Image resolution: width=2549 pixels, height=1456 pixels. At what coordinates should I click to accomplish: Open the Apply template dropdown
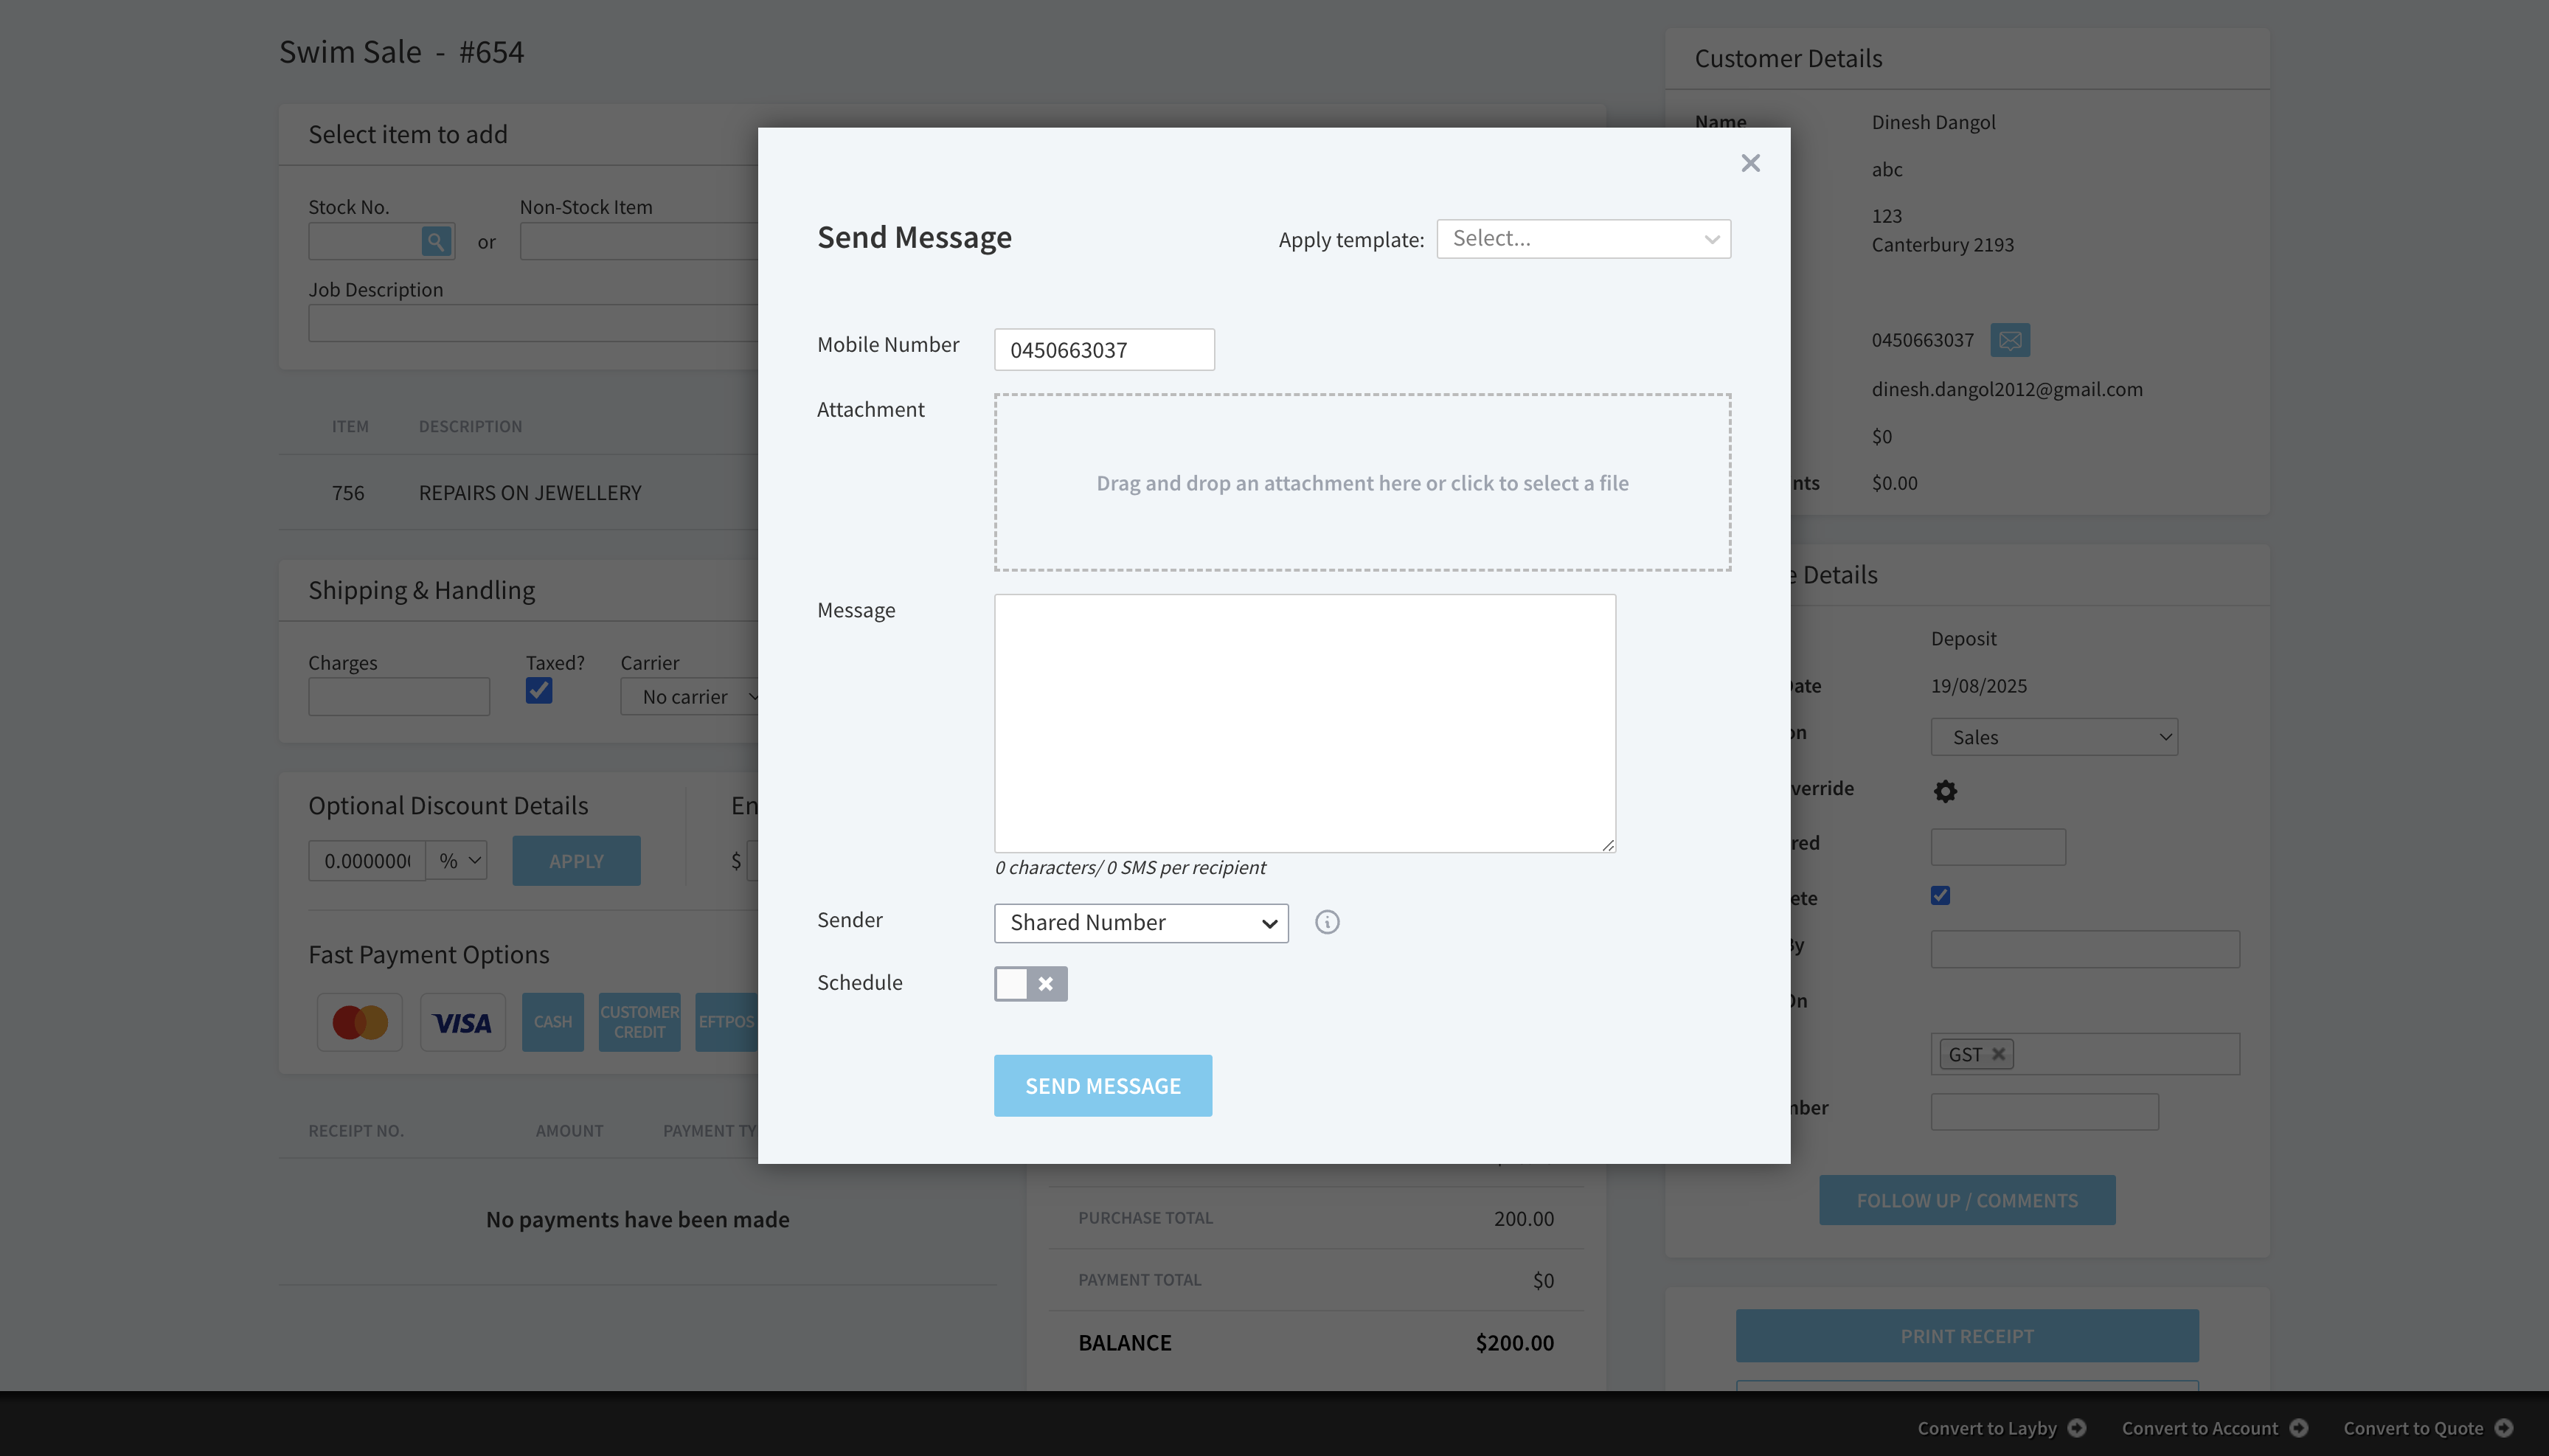click(x=1583, y=239)
